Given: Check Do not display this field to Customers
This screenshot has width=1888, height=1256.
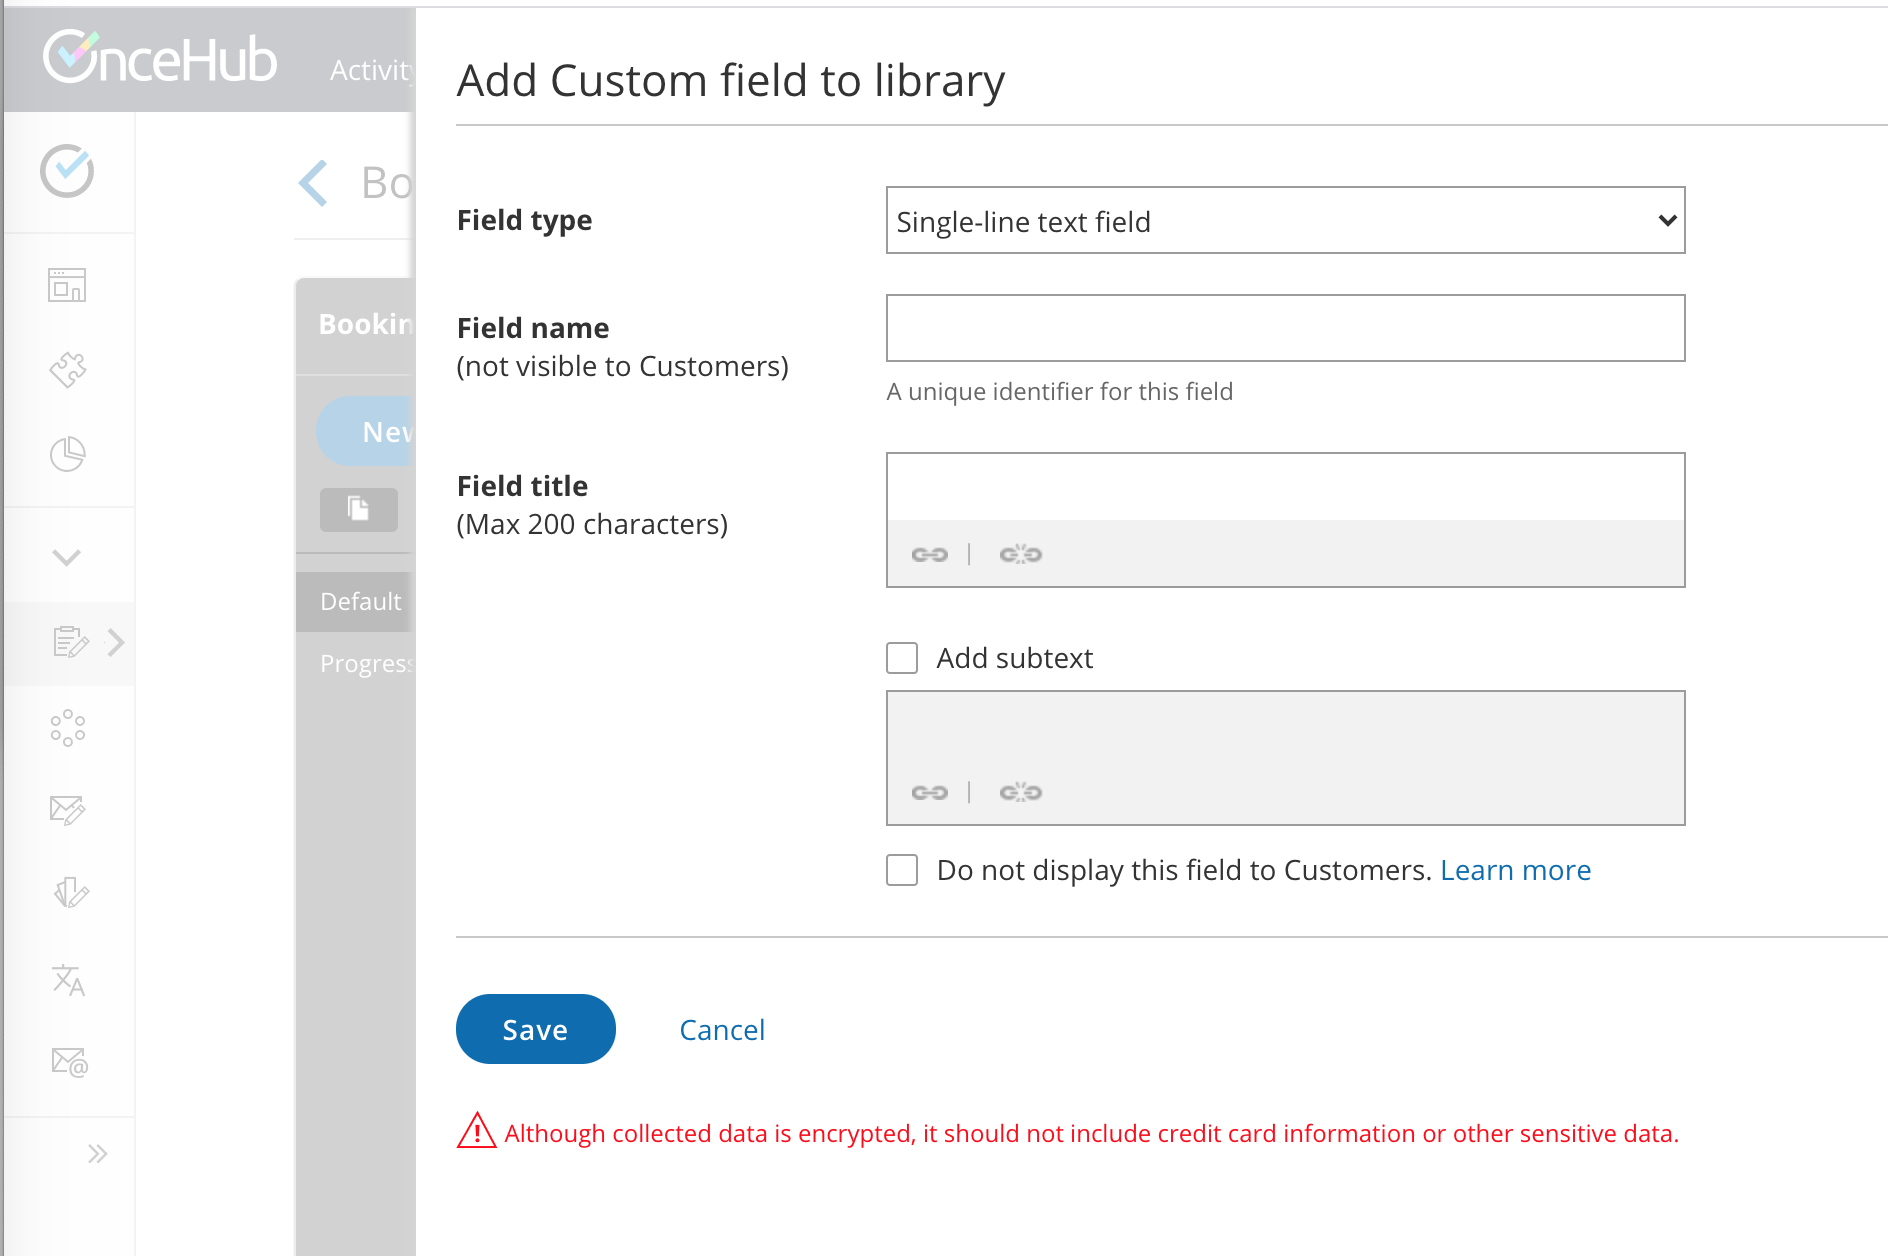Looking at the screenshot, I should click(x=902, y=870).
